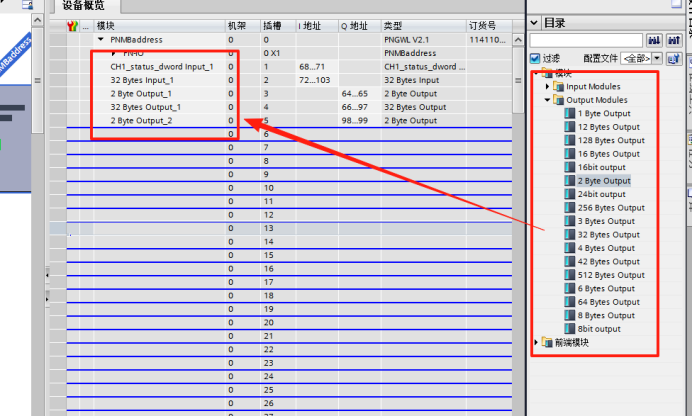Click the icon beside 16 Bytes Output
692x416 pixels.
569,154
